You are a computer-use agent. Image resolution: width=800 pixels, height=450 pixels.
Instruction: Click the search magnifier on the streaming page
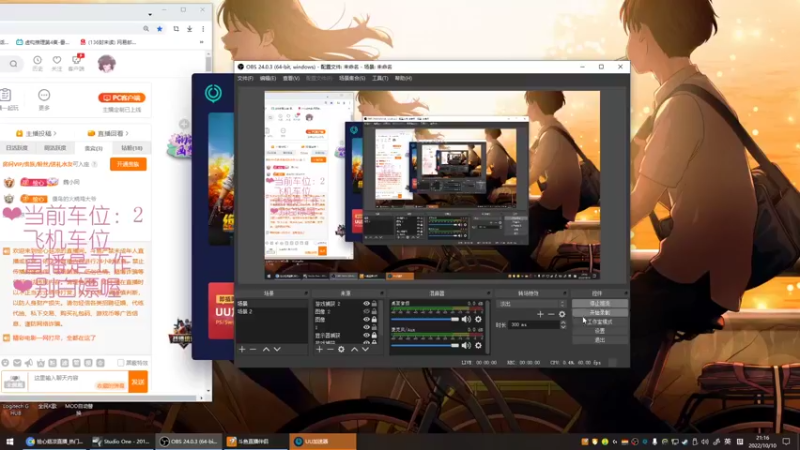pos(13,64)
